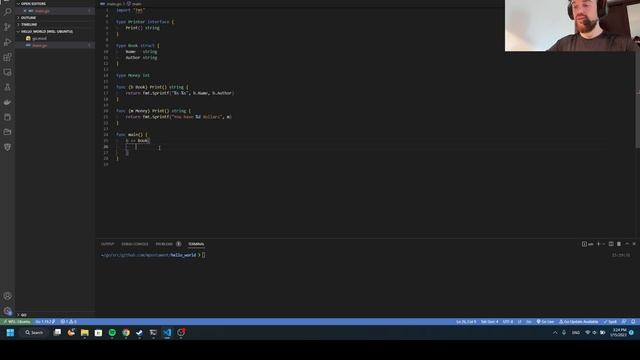
Task: Open the Manage gear icon
Action: pos(7,311)
